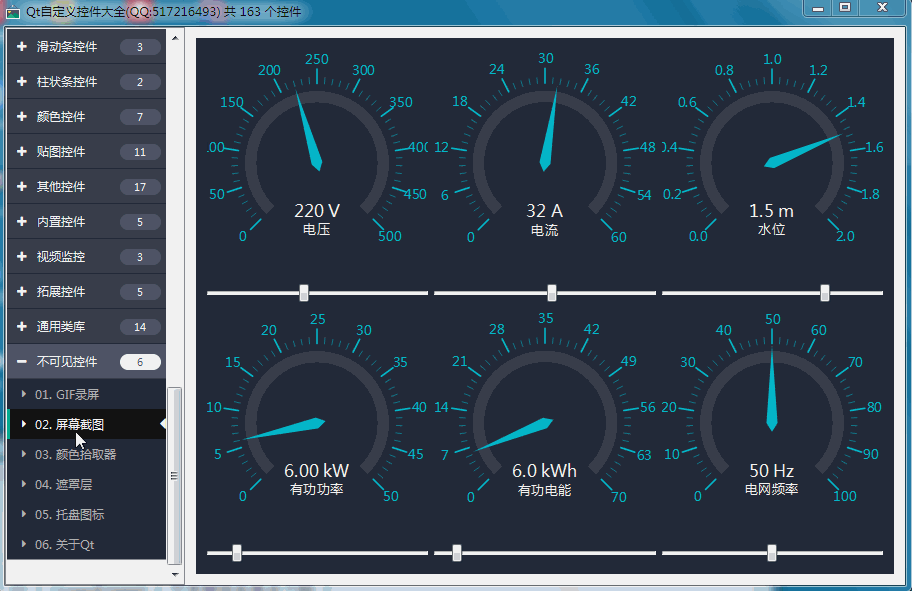This screenshot has width=912, height=591.
Task: Open 06. 关于Qt entry
Action: (x=65, y=544)
